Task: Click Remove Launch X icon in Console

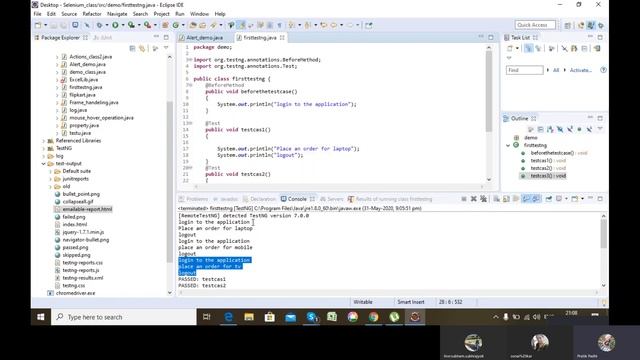Action: (473, 199)
